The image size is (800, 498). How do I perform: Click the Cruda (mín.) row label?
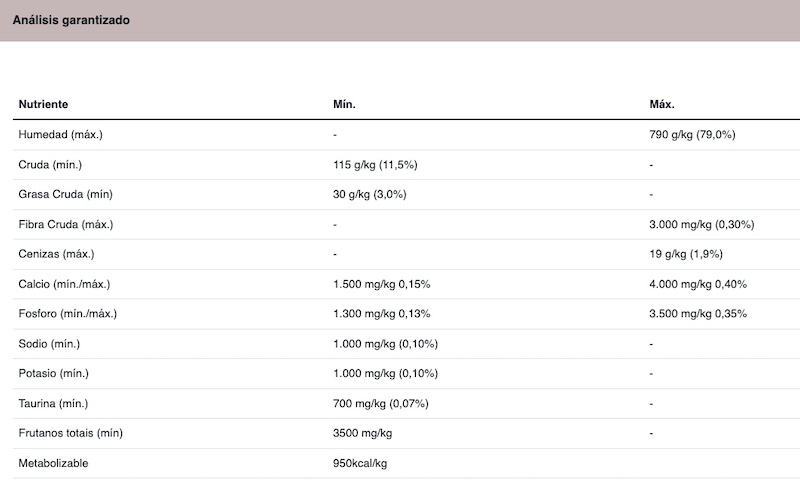[x=50, y=165]
